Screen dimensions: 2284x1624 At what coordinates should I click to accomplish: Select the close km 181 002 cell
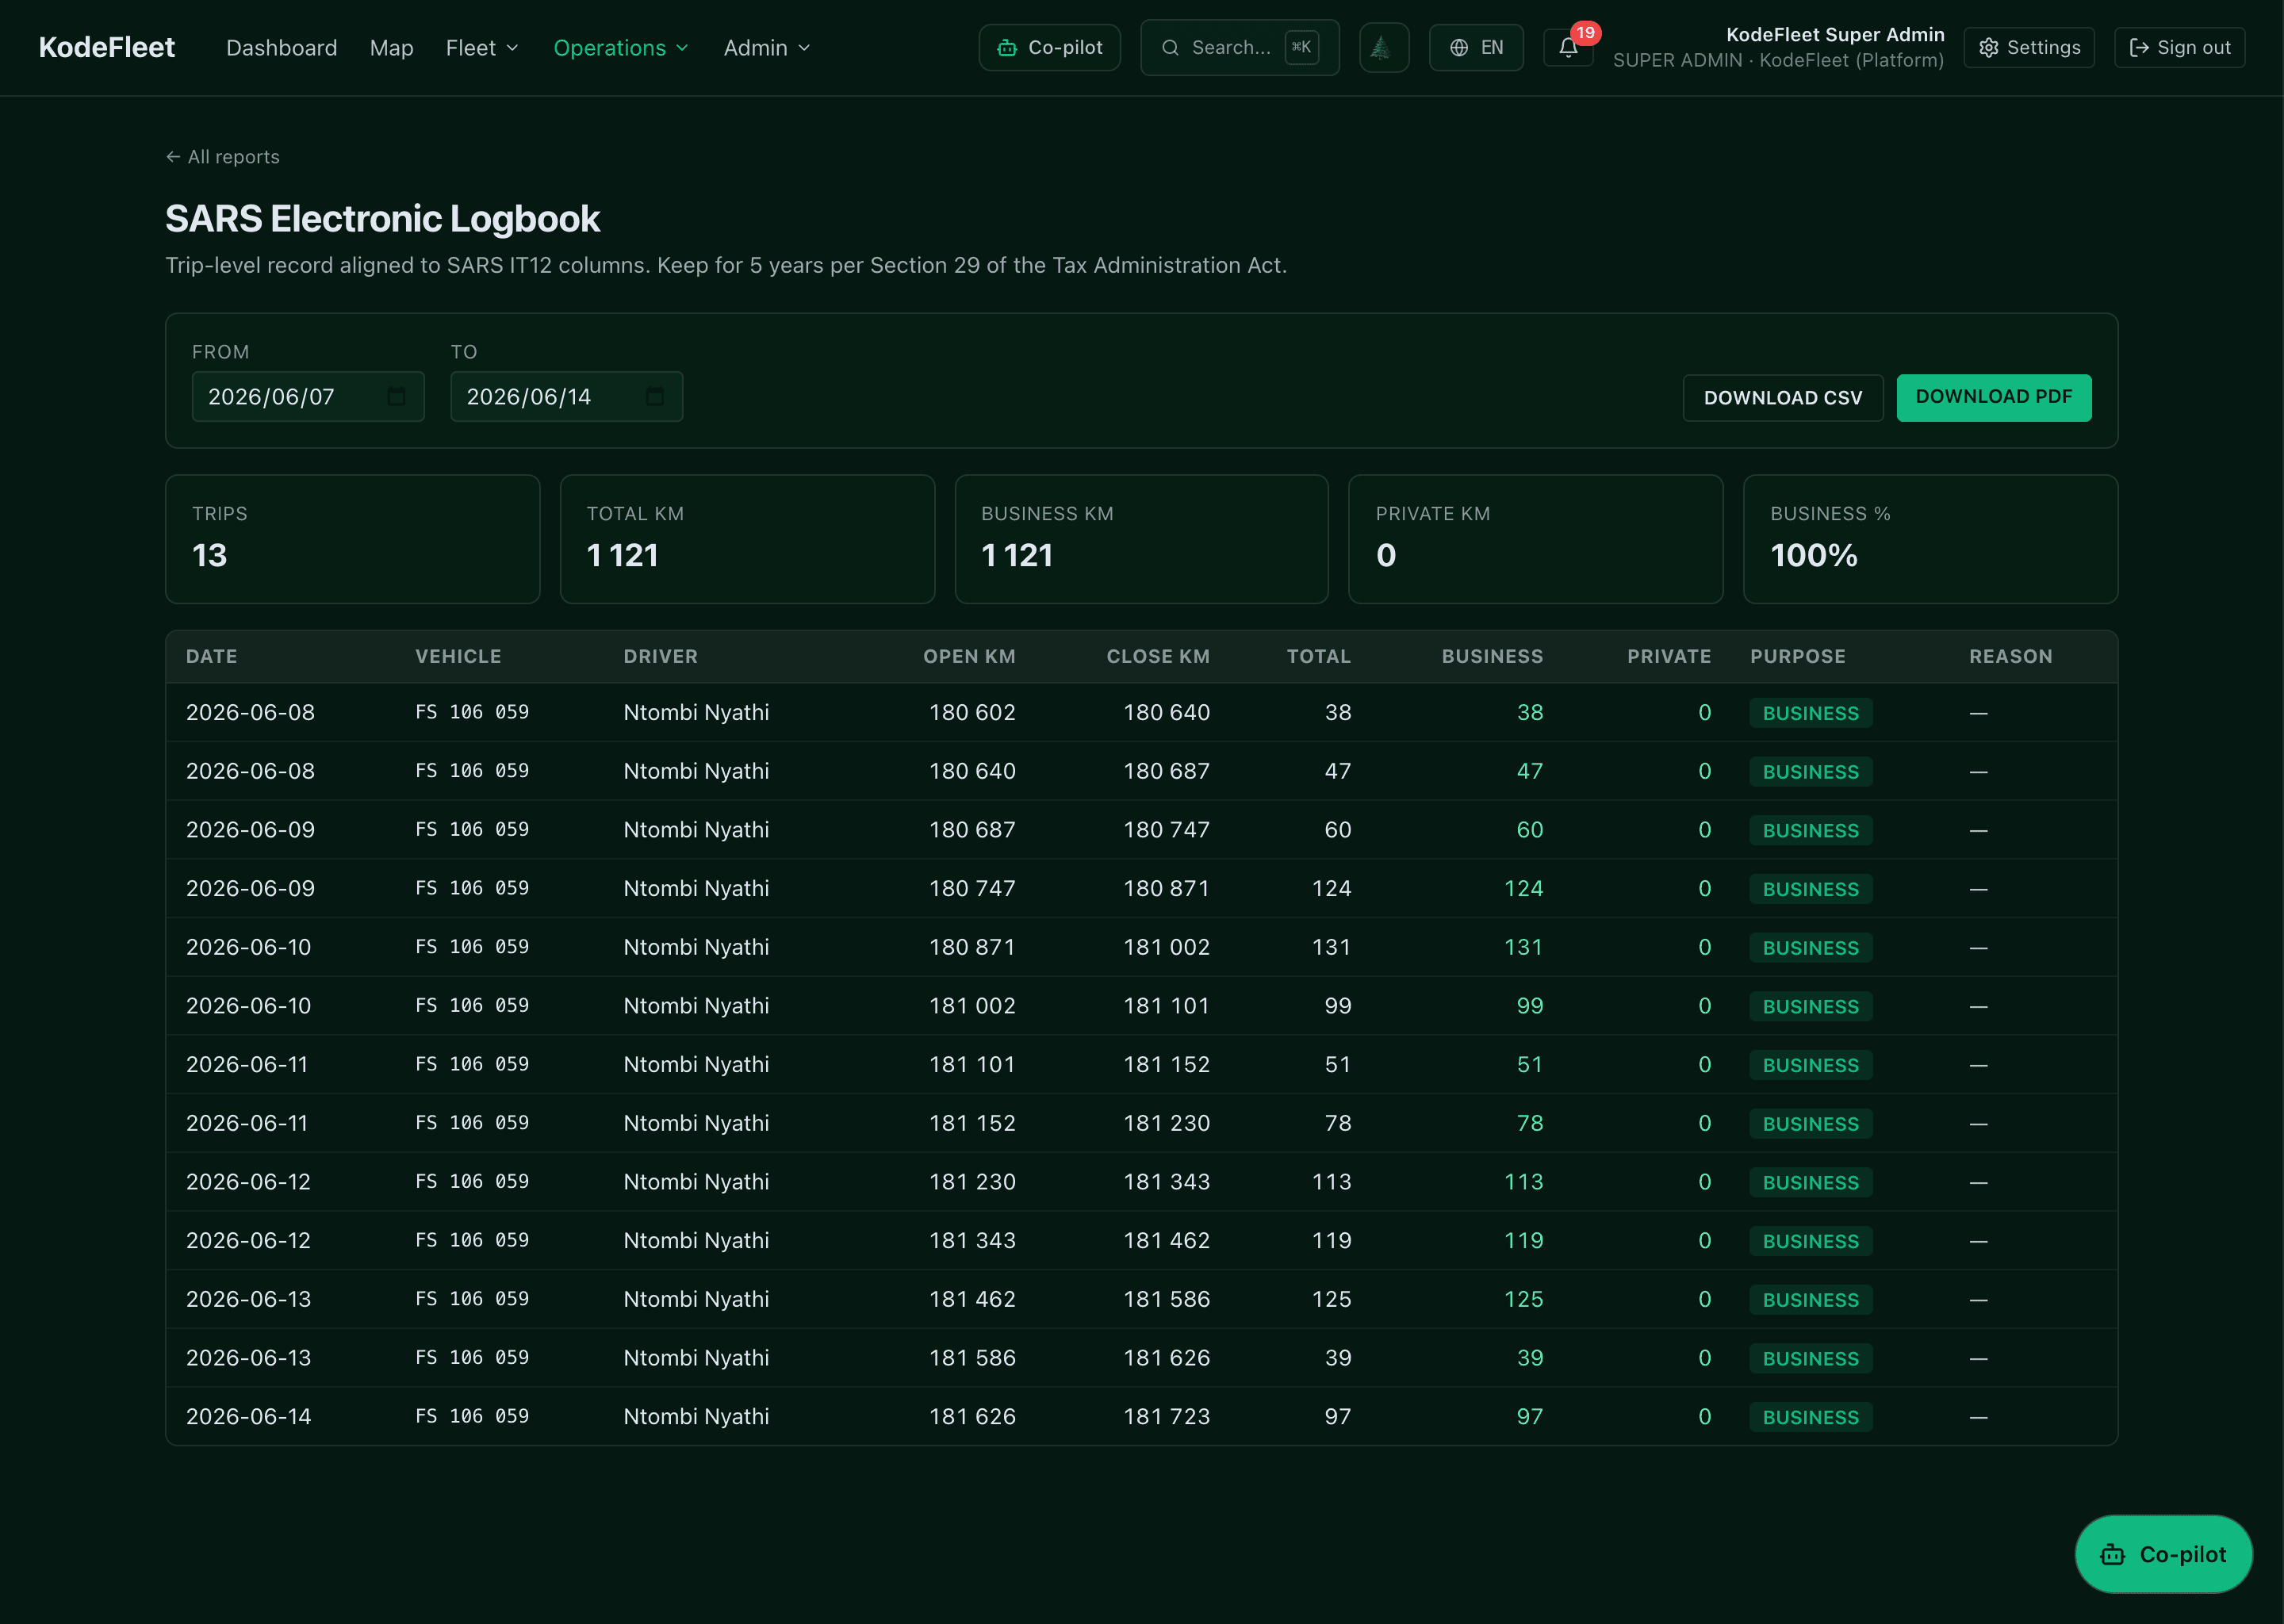1166,947
